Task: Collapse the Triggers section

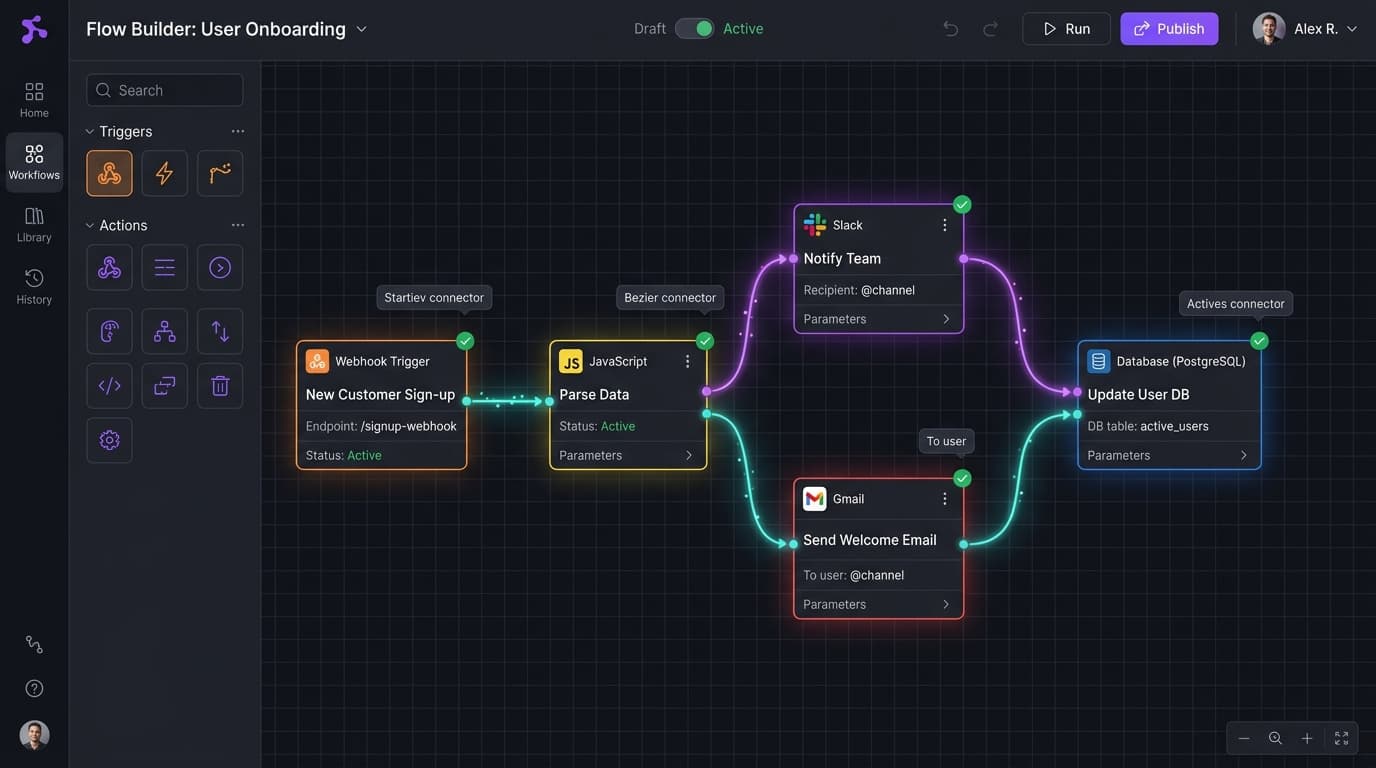Action: [x=89, y=131]
